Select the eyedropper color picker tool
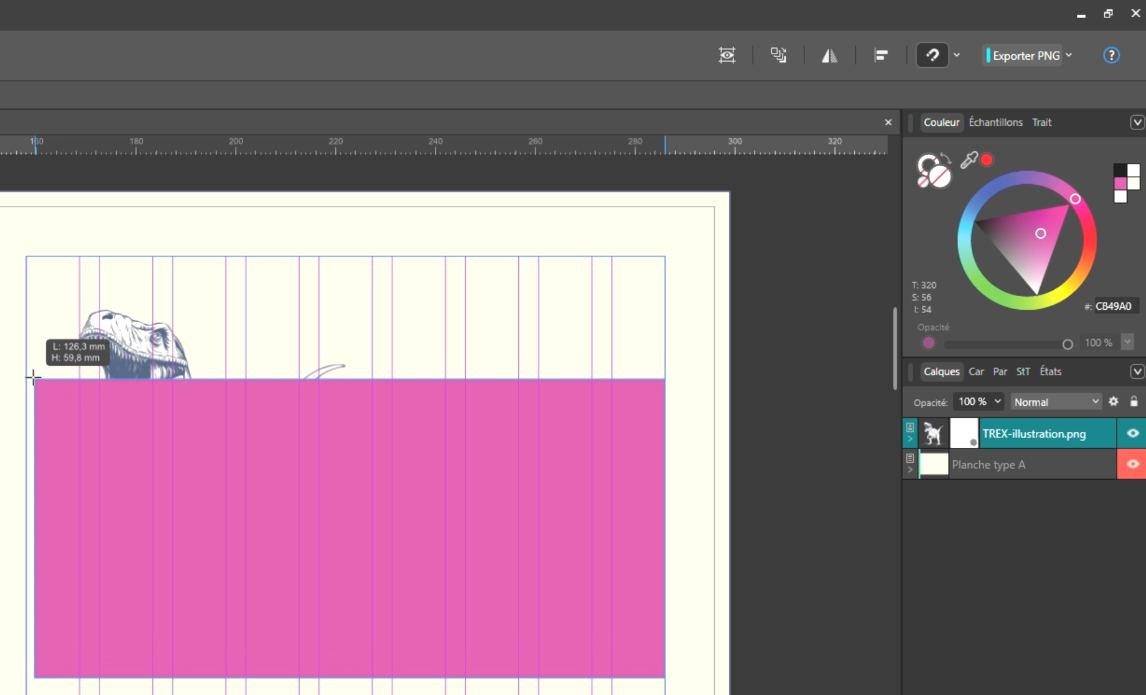 tap(968, 160)
